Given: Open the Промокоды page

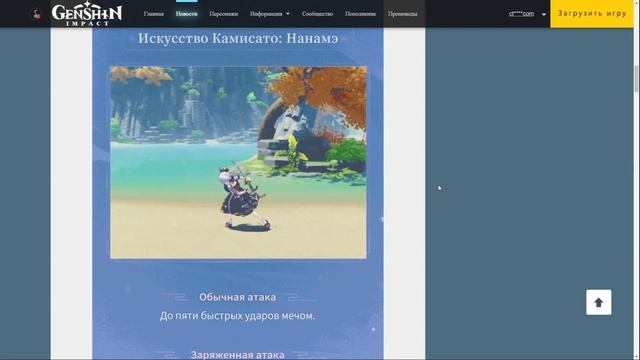Looking at the screenshot, I should pyautogui.click(x=402, y=14).
